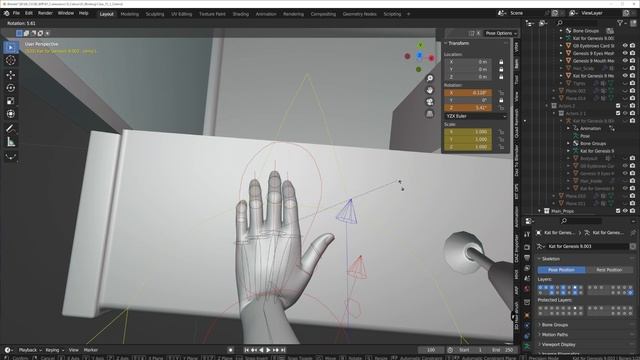Toggle Scale X lock
The width and height of the screenshot is (640, 360).
pyautogui.click(x=501, y=132)
